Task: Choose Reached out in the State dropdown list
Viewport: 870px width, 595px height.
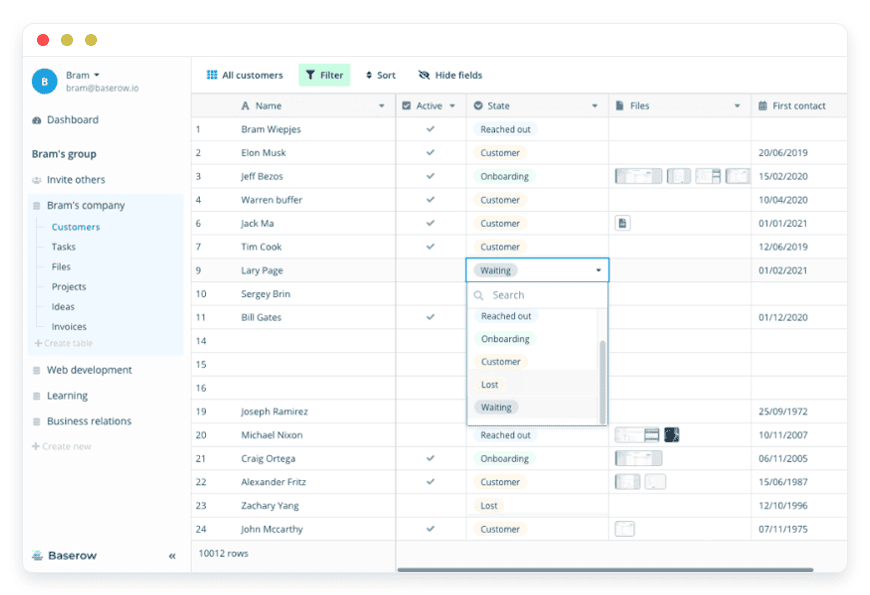Action: [x=506, y=316]
